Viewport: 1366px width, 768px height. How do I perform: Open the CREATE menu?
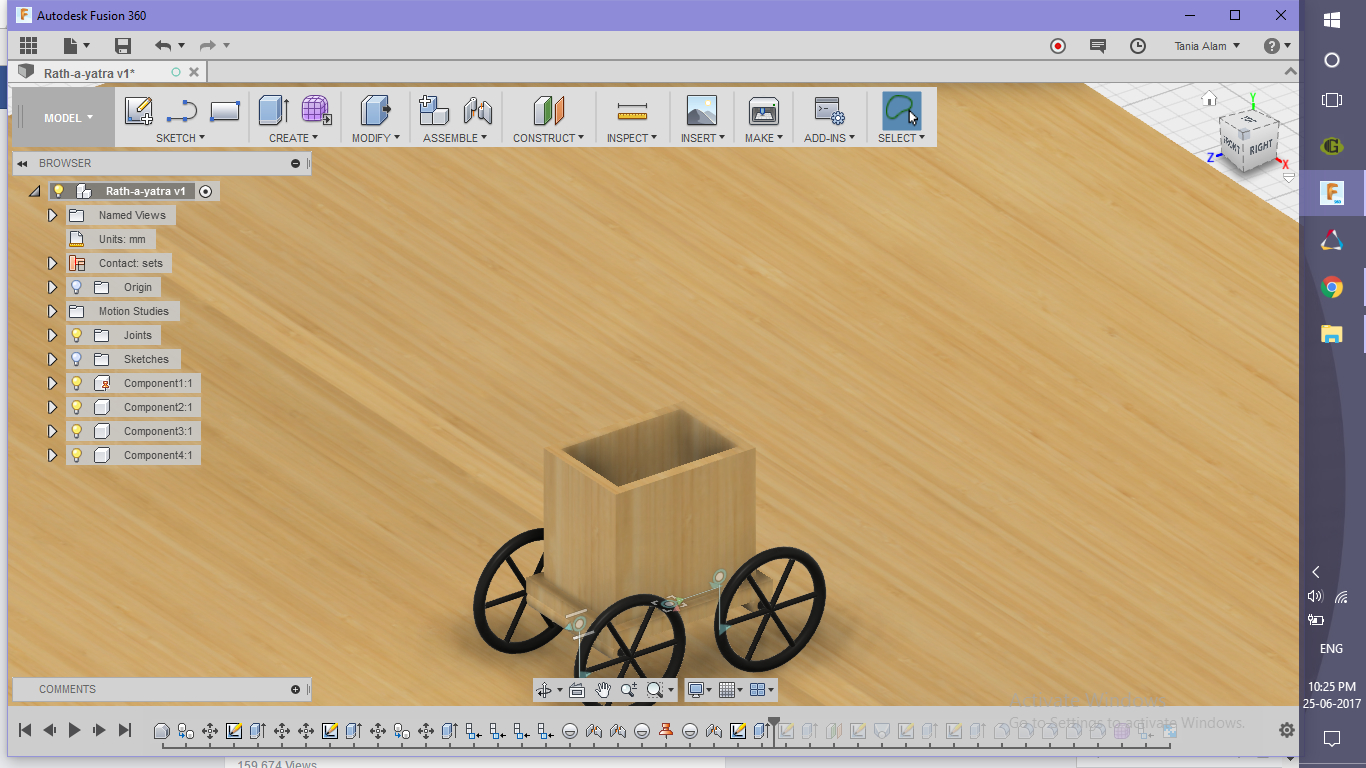[294, 138]
